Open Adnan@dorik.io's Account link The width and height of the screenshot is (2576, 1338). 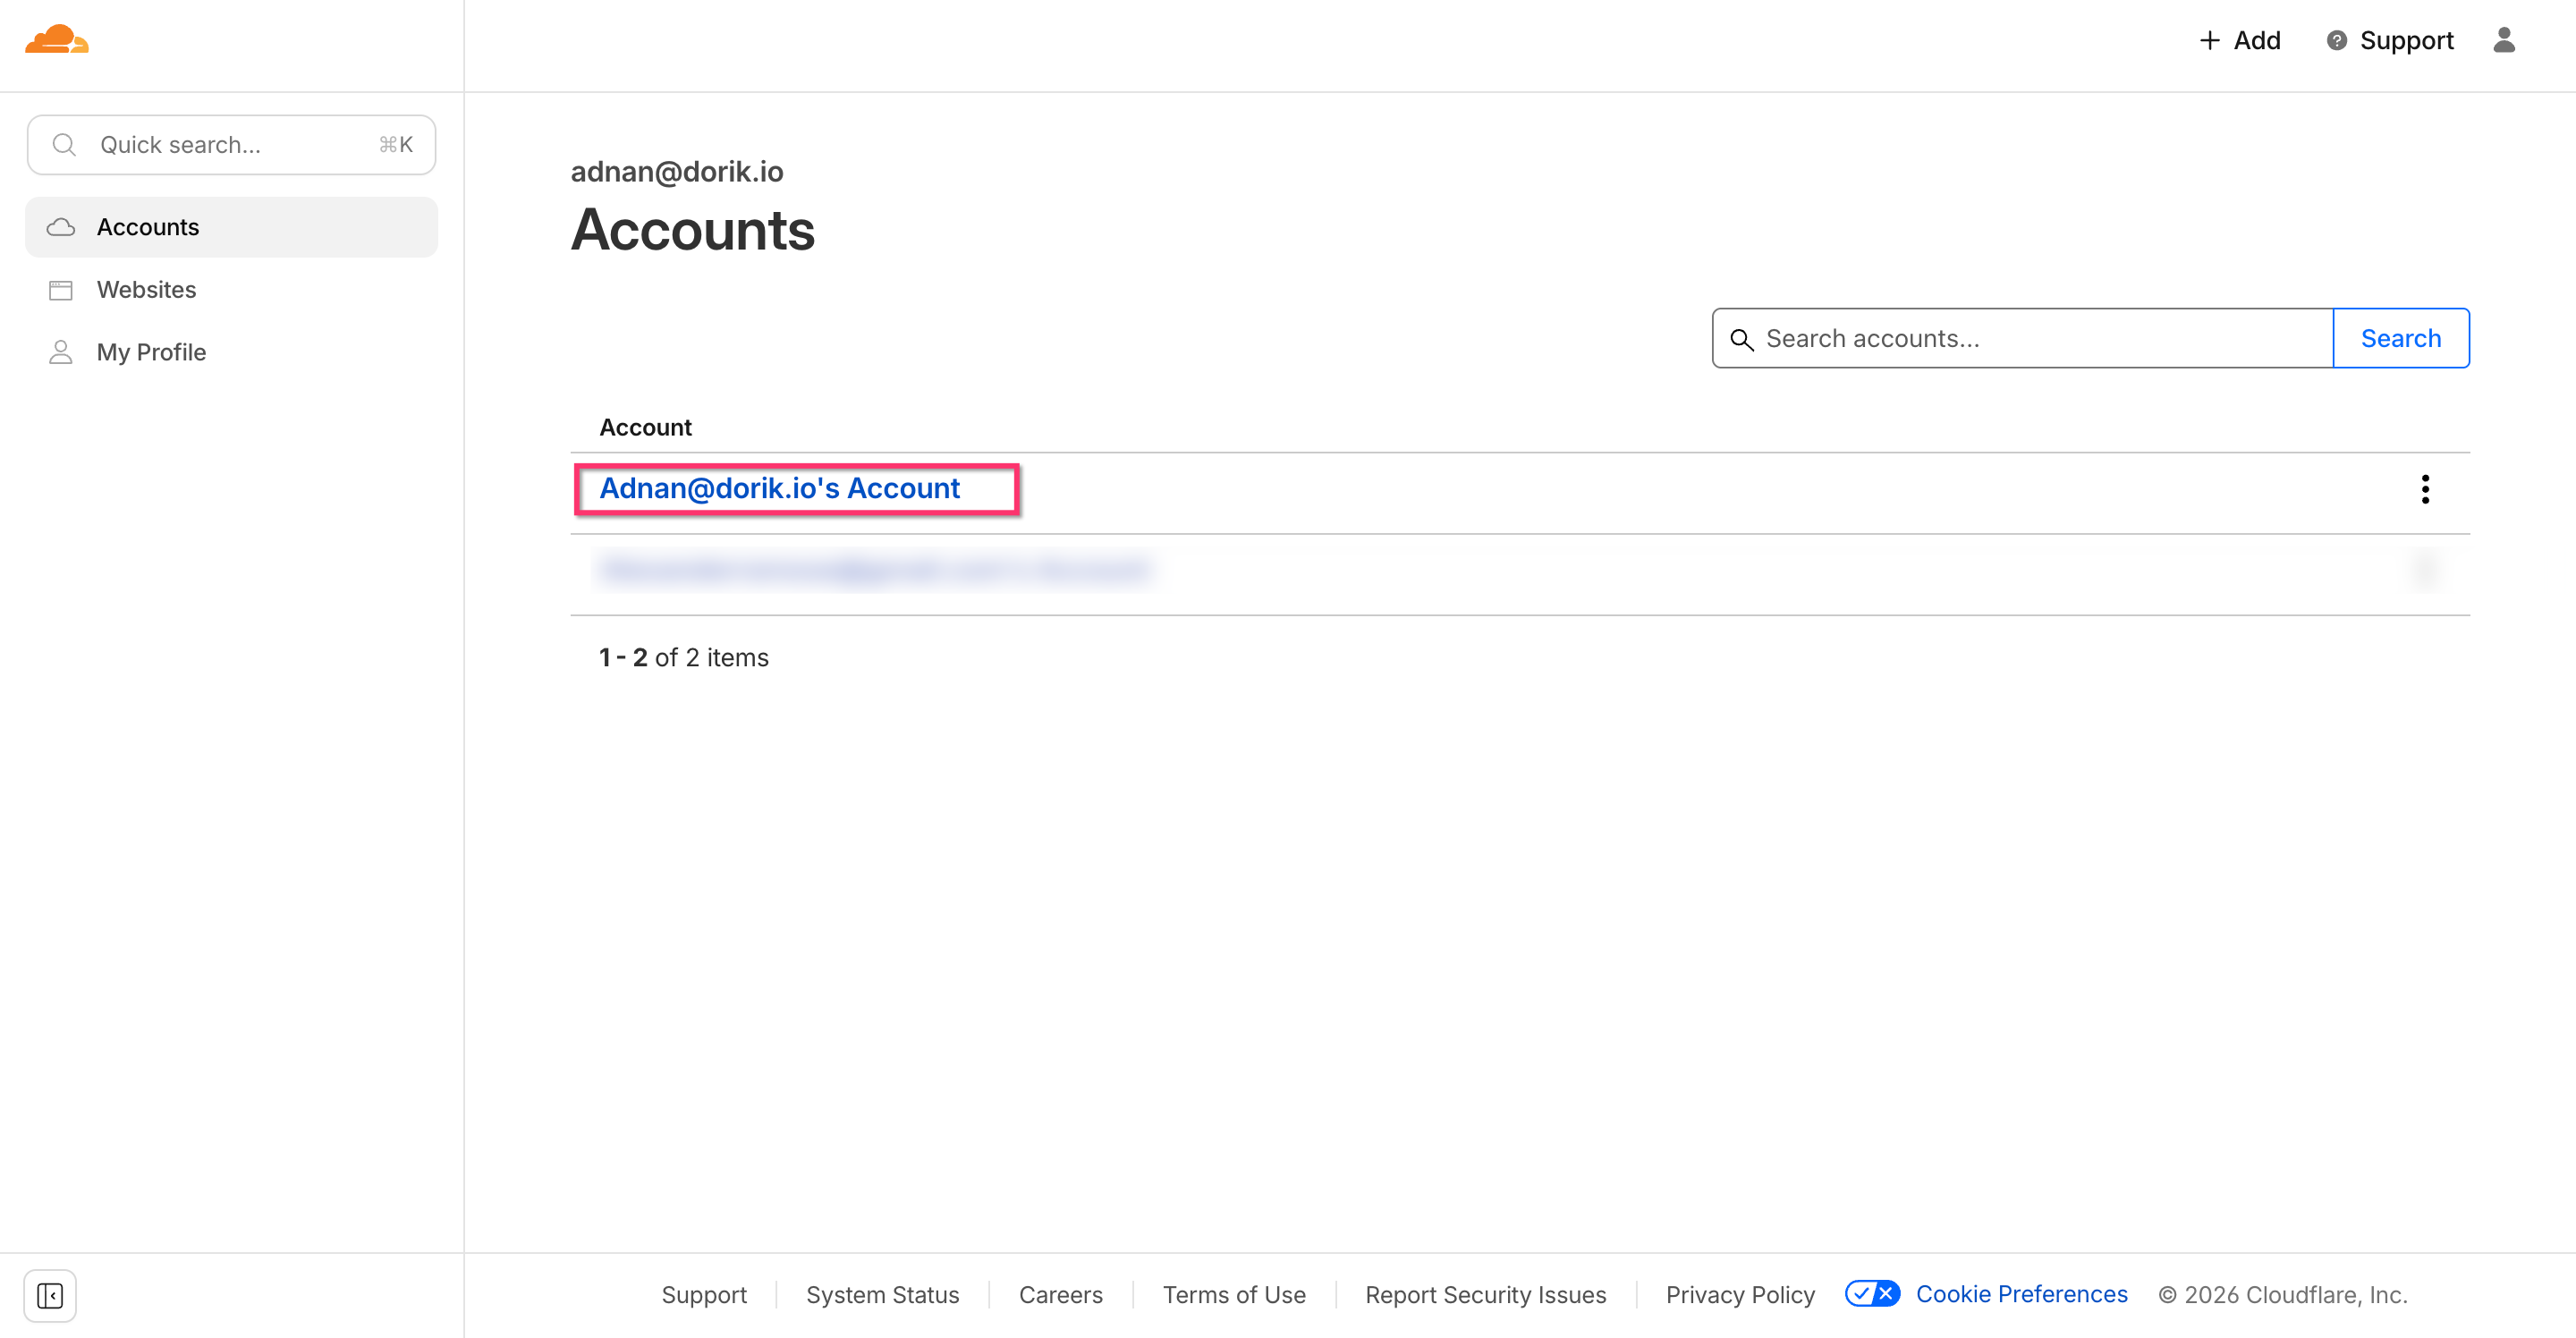[x=779, y=488]
